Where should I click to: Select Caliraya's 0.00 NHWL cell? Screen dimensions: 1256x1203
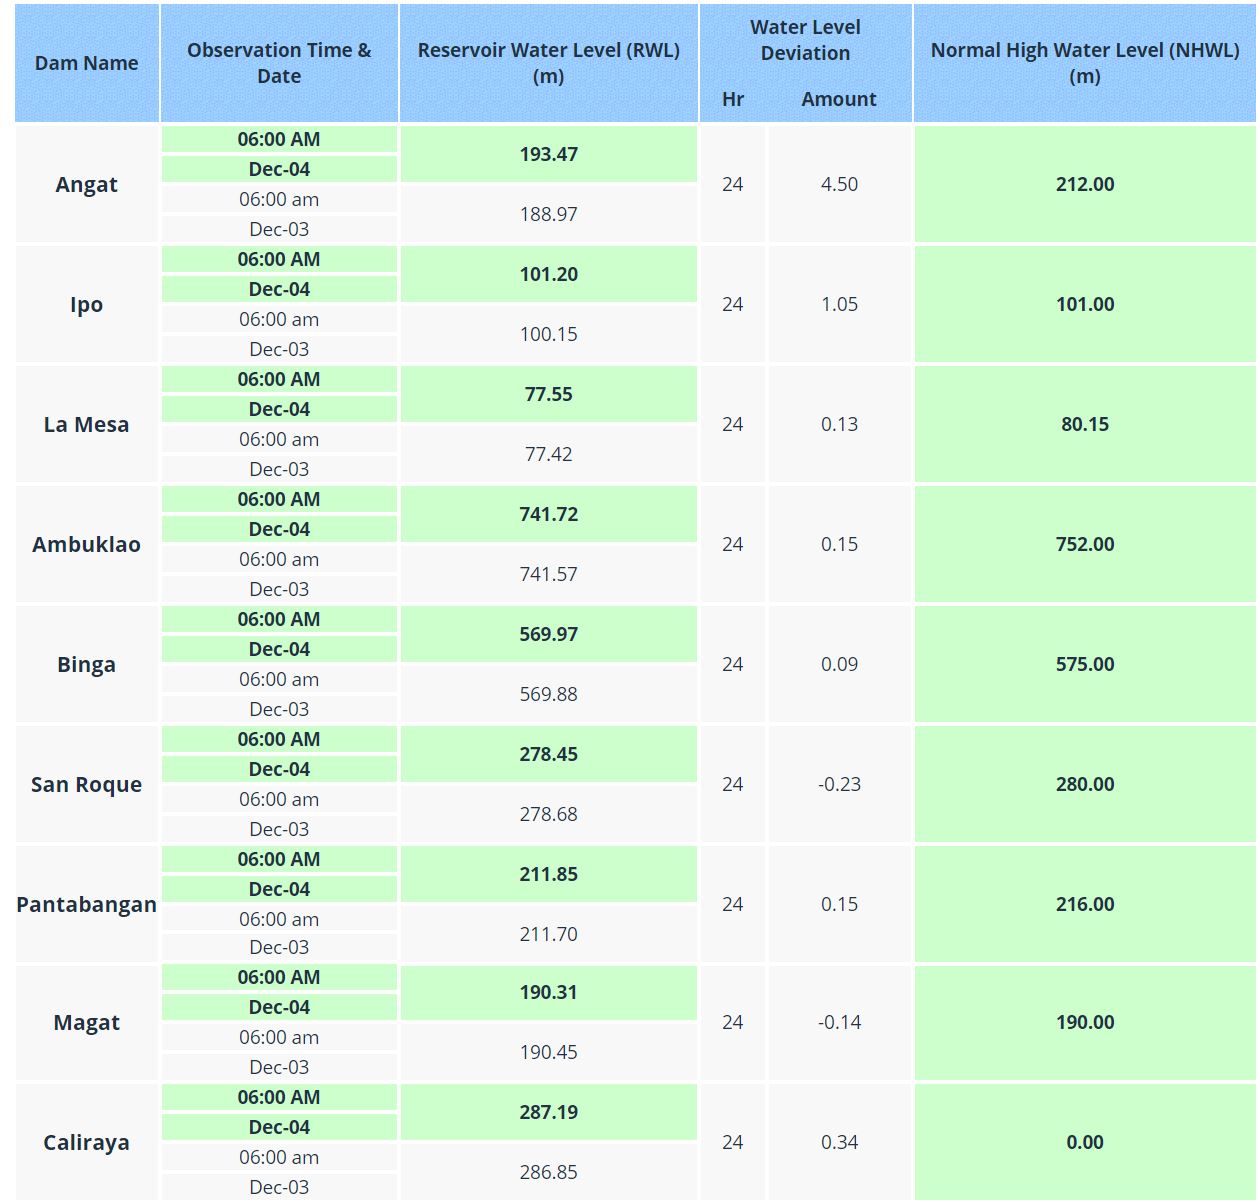click(1084, 1142)
